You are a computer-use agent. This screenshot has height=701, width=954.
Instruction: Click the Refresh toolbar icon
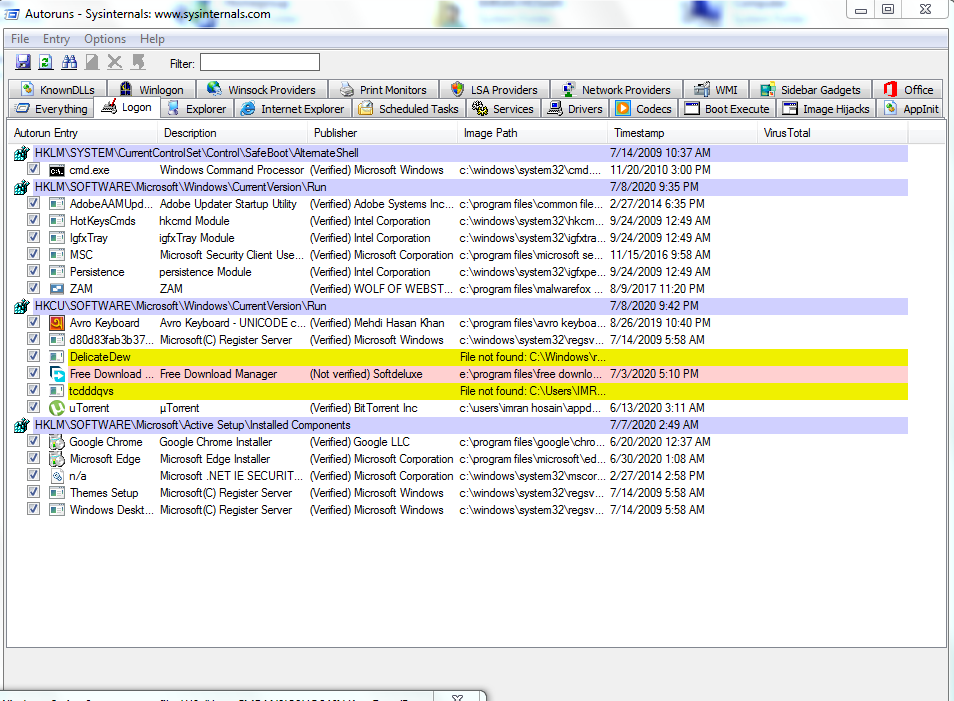[46, 62]
